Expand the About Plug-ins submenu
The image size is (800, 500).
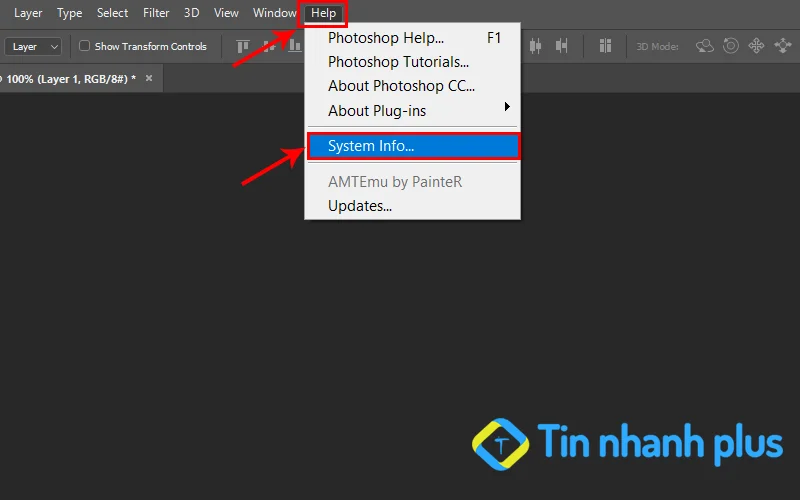coord(412,111)
